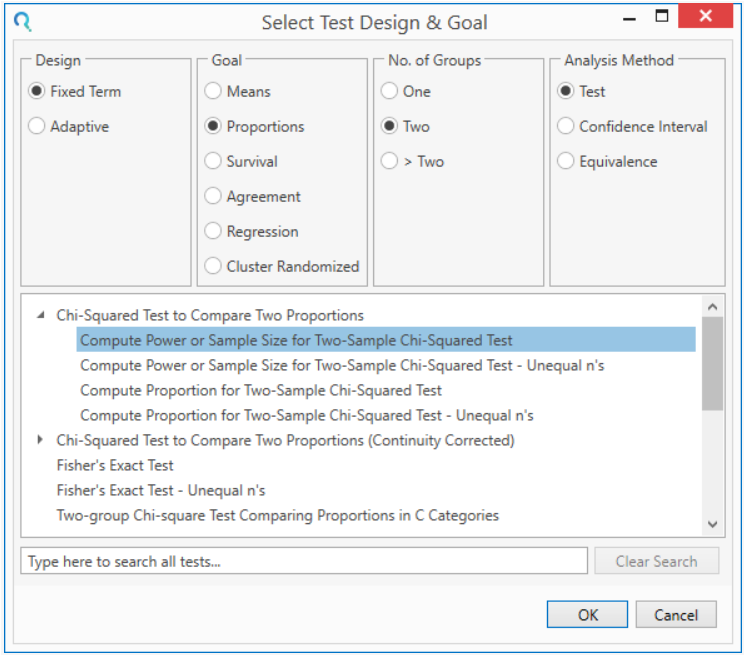Click the test list scroll down arrow
This screenshot has height=656, width=745.
click(712, 524)
